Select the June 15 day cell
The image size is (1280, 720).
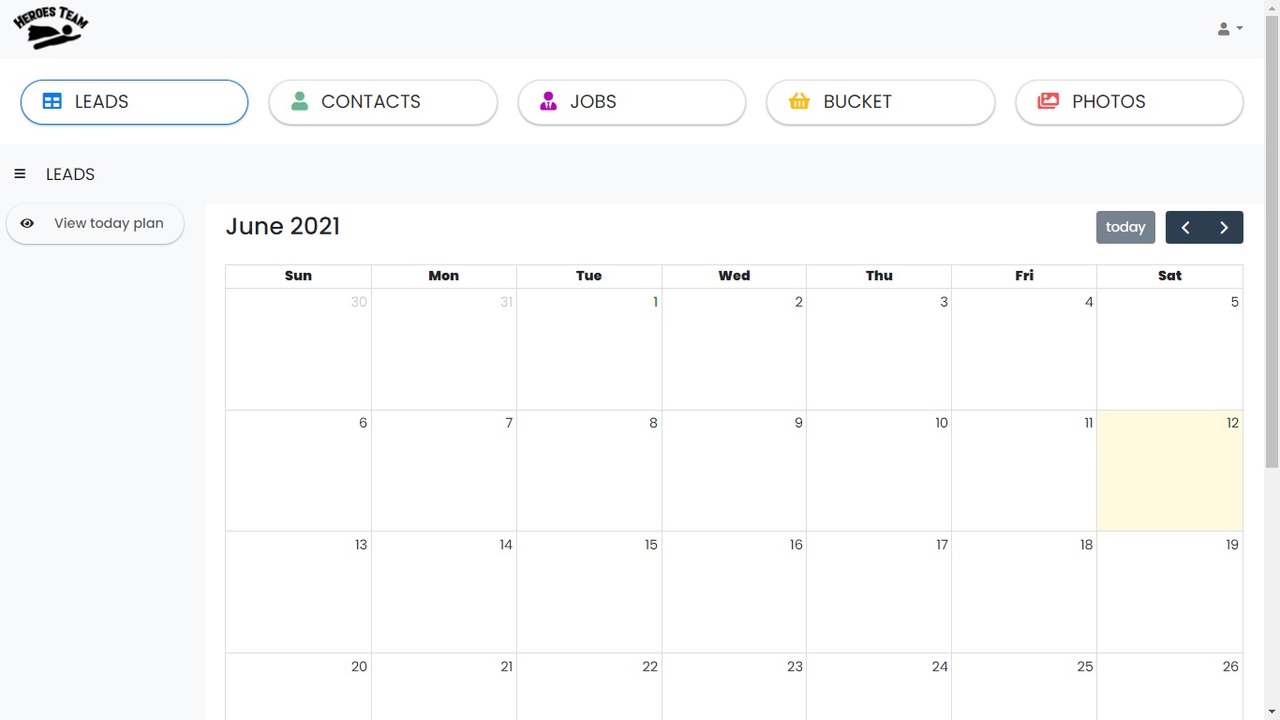[589, 592]
